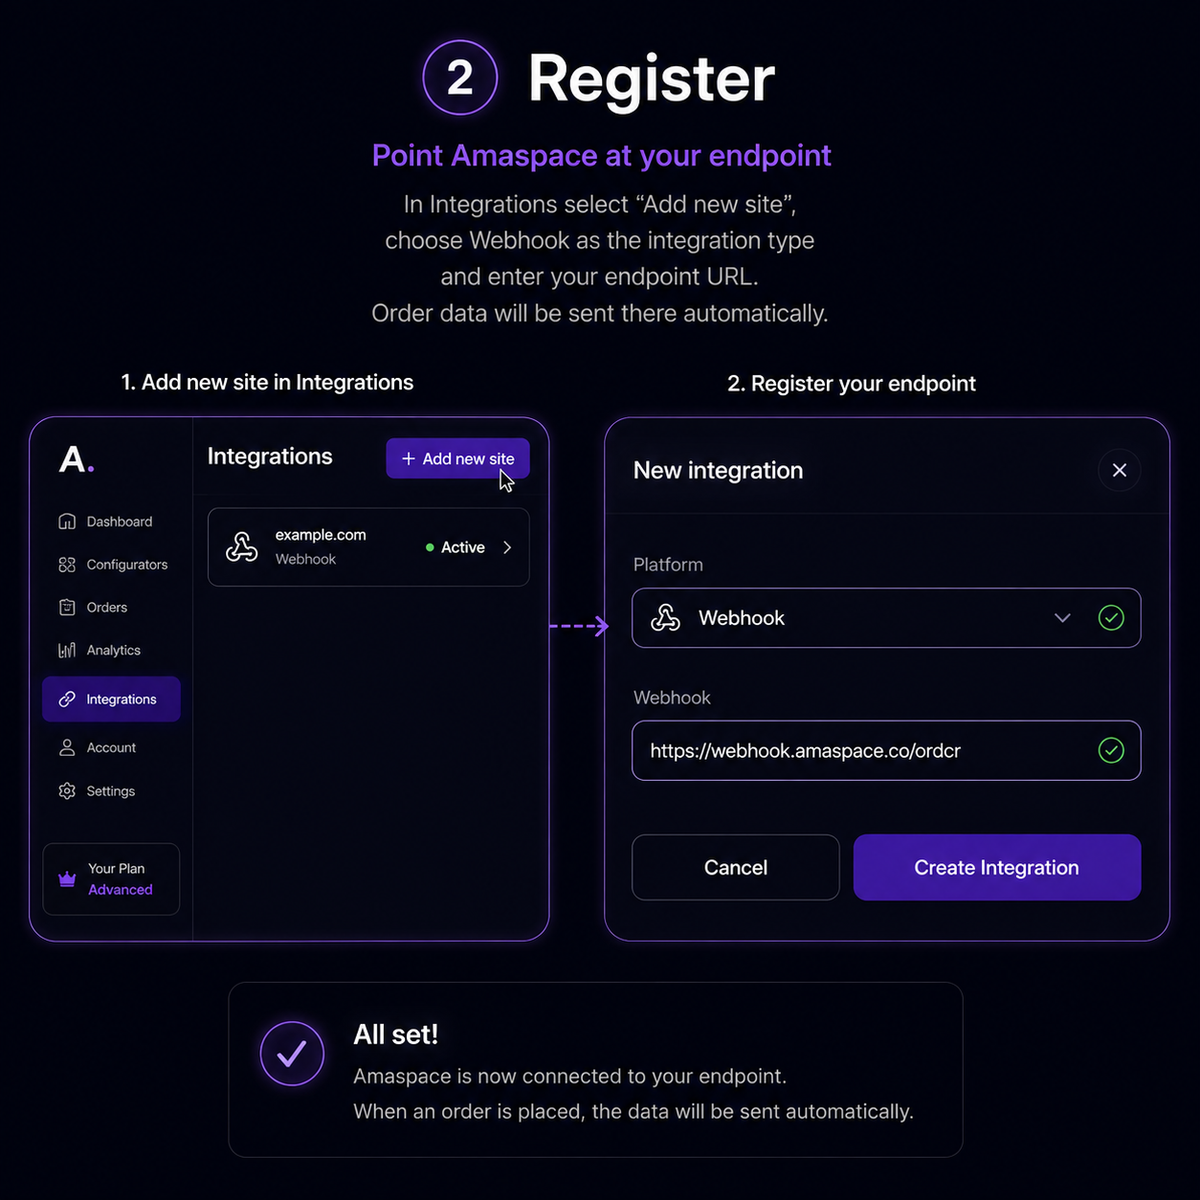Expand the Platform Webhook dropdown arrow

point(1062,618)
